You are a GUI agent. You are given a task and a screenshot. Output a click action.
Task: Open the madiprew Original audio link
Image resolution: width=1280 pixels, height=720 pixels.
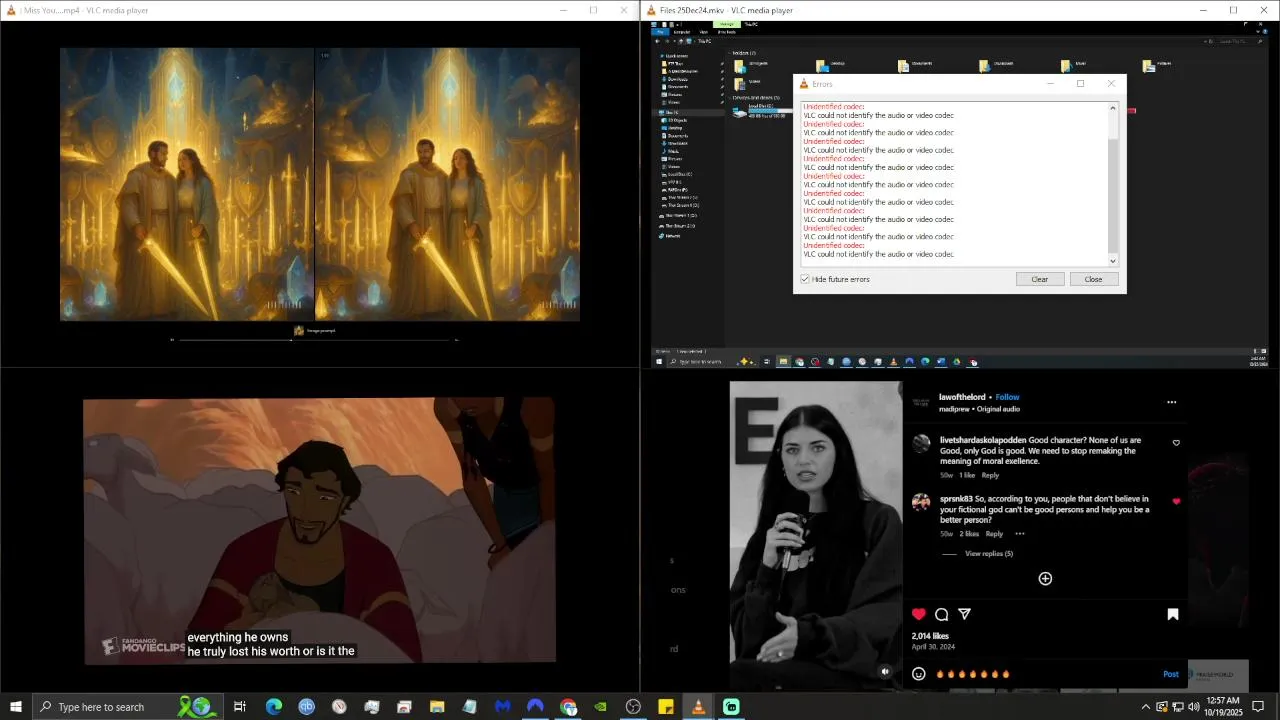(x=980, y=409)
